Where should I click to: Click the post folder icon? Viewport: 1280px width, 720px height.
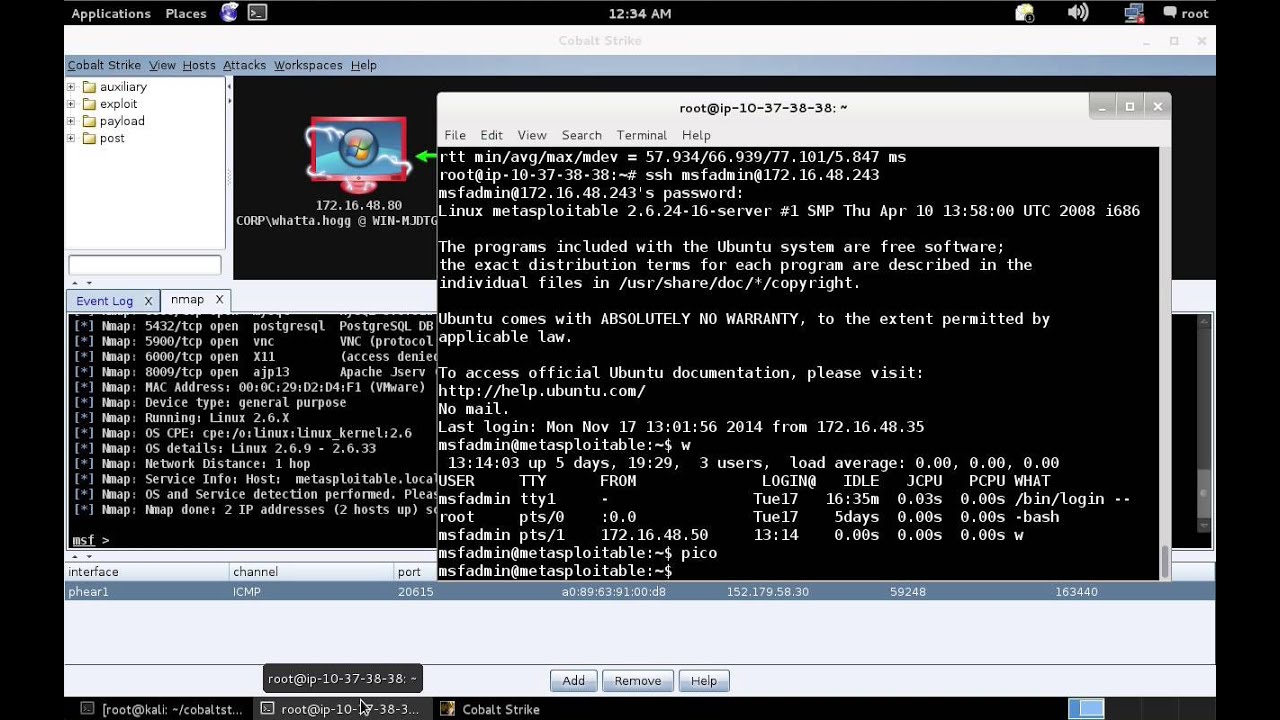(x=89, y=138)
